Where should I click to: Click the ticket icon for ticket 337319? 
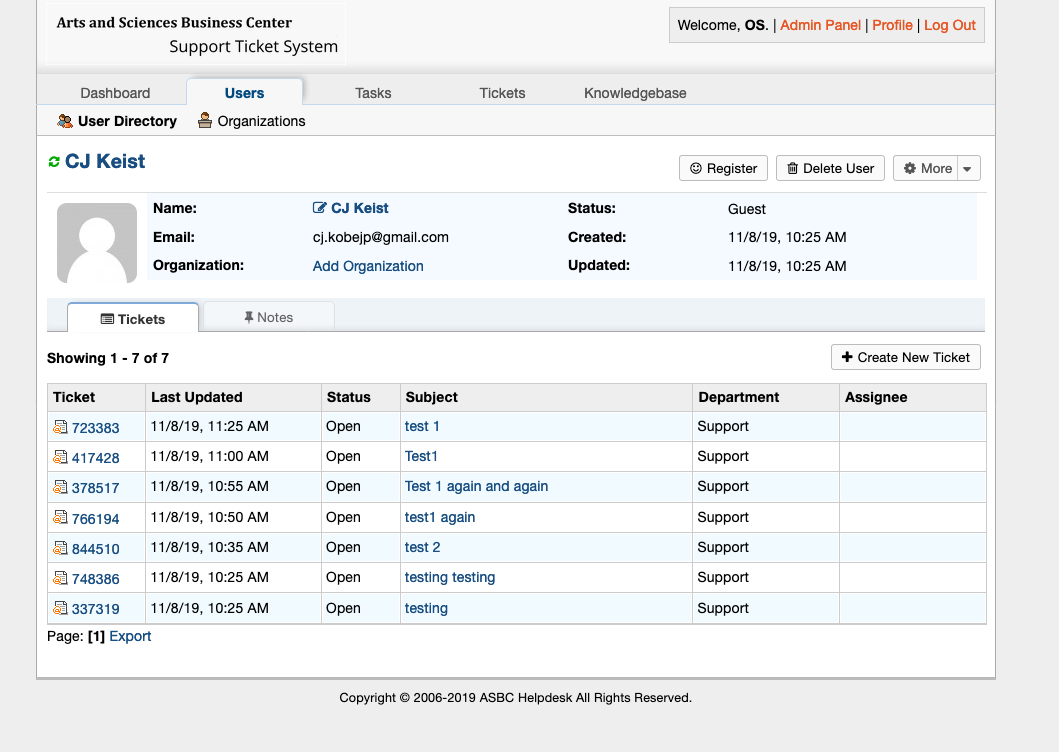(x=60, y=609)
